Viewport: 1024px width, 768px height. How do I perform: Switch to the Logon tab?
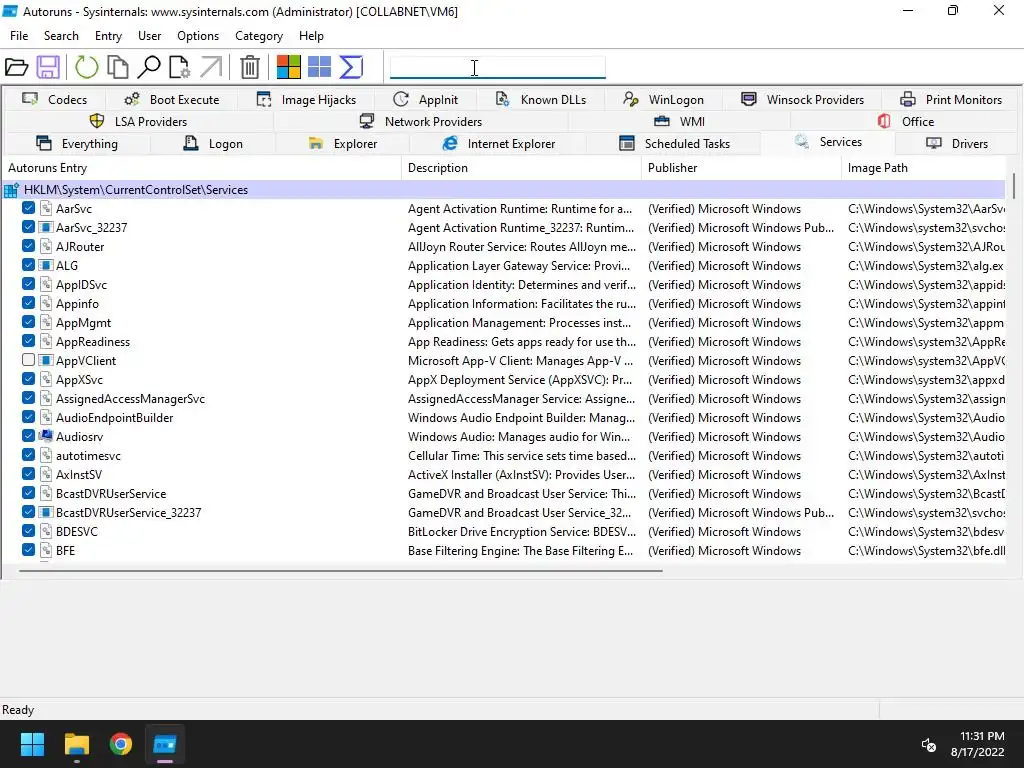pyautogui.click(x=213, y=144)
